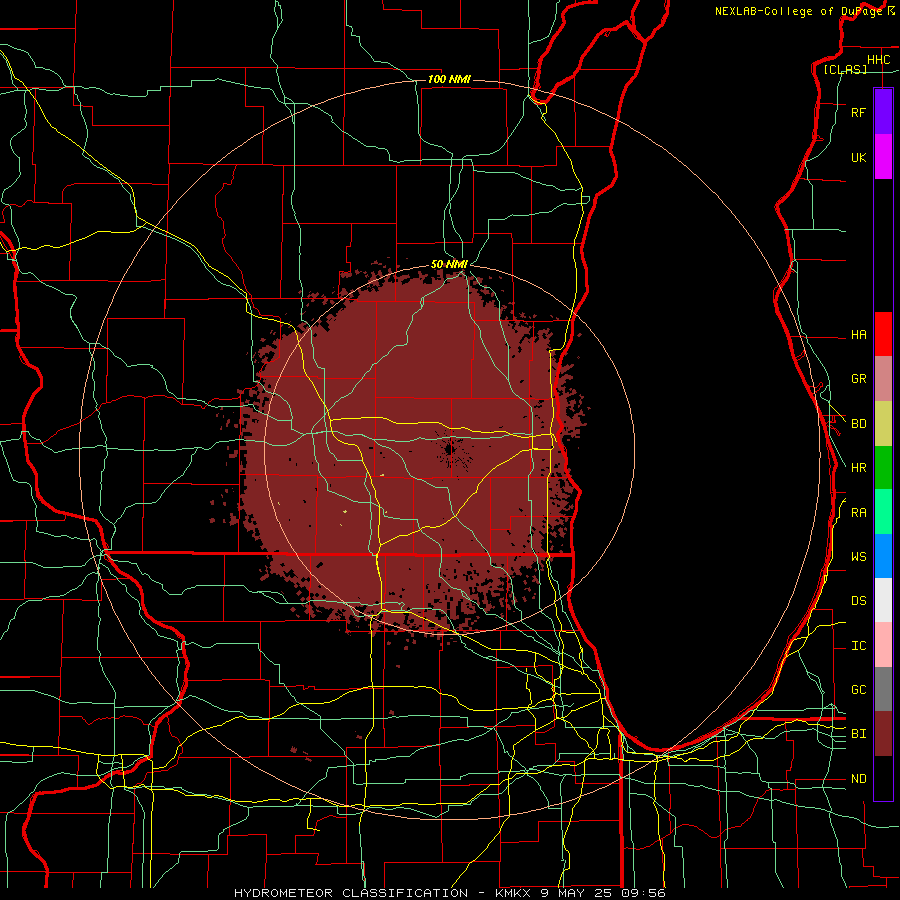
Task: Click the IC legend label
Action: point(859,645)
